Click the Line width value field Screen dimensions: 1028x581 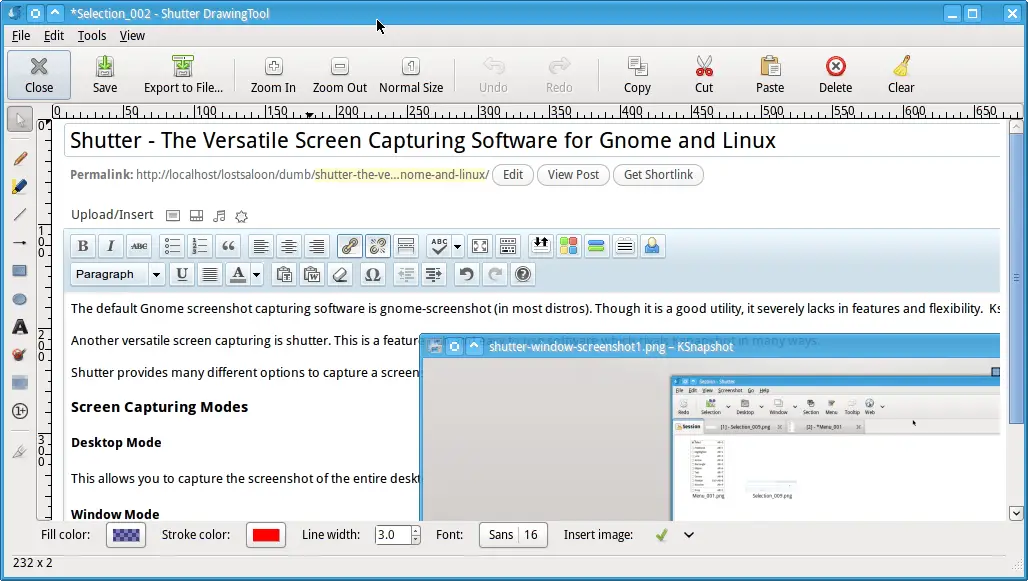pos(393,535)
